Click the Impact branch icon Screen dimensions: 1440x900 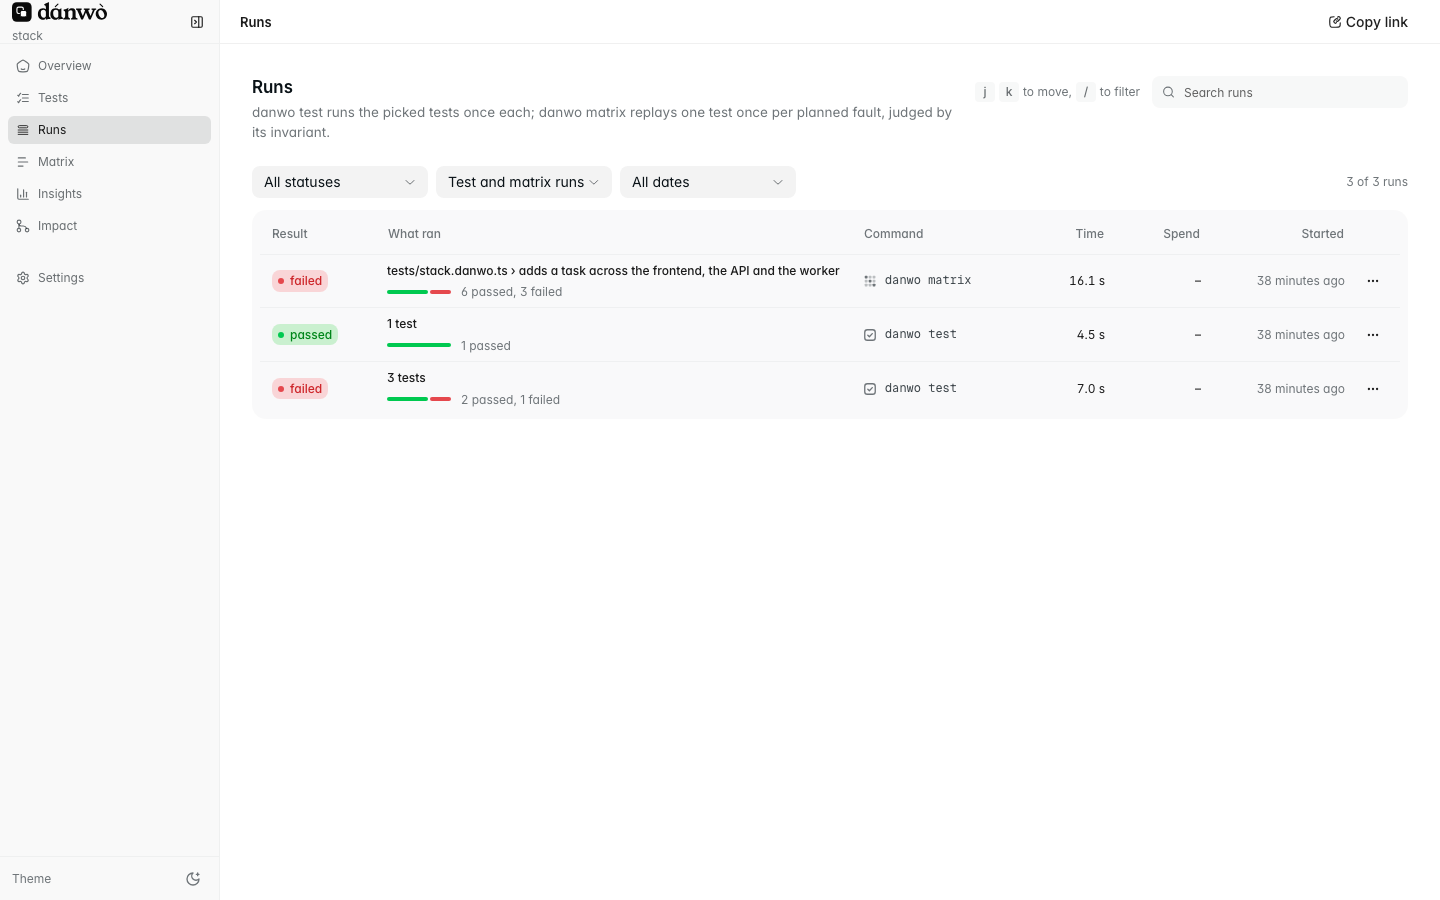pyautogui.click(x=23, y=226)
